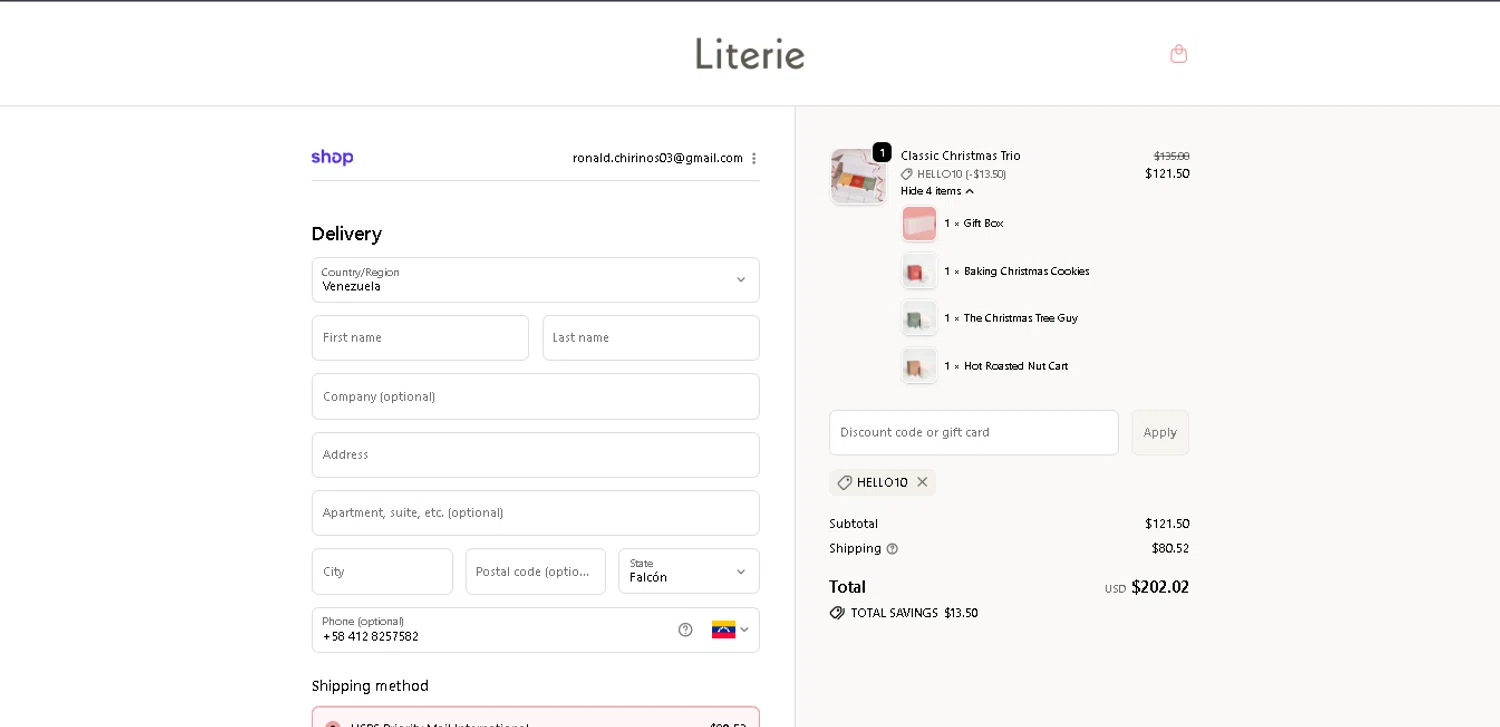Click the Delivery heading
The height and width of the screenshot is (727, 1500).
pos(346,234)
